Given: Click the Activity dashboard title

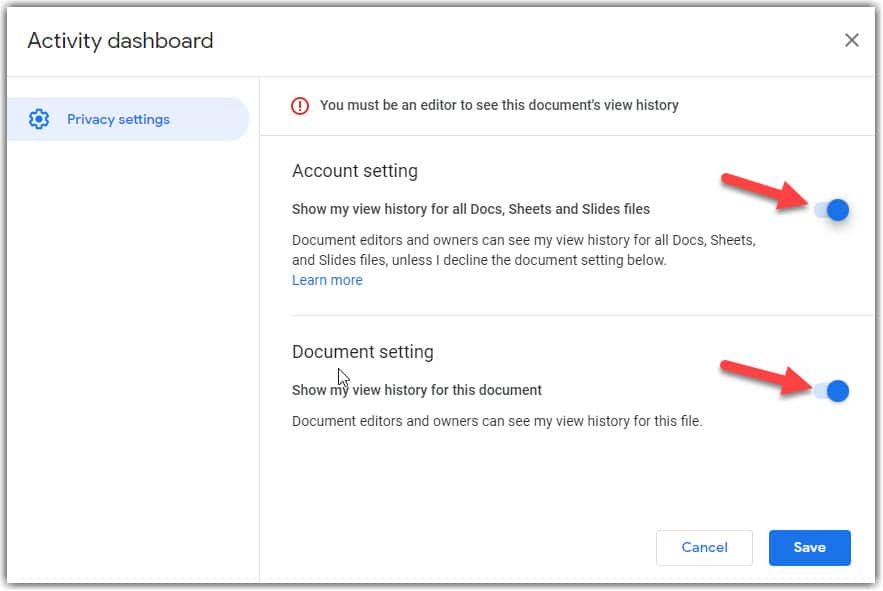Looking at the screenshot, I should [x=121, y=41].
